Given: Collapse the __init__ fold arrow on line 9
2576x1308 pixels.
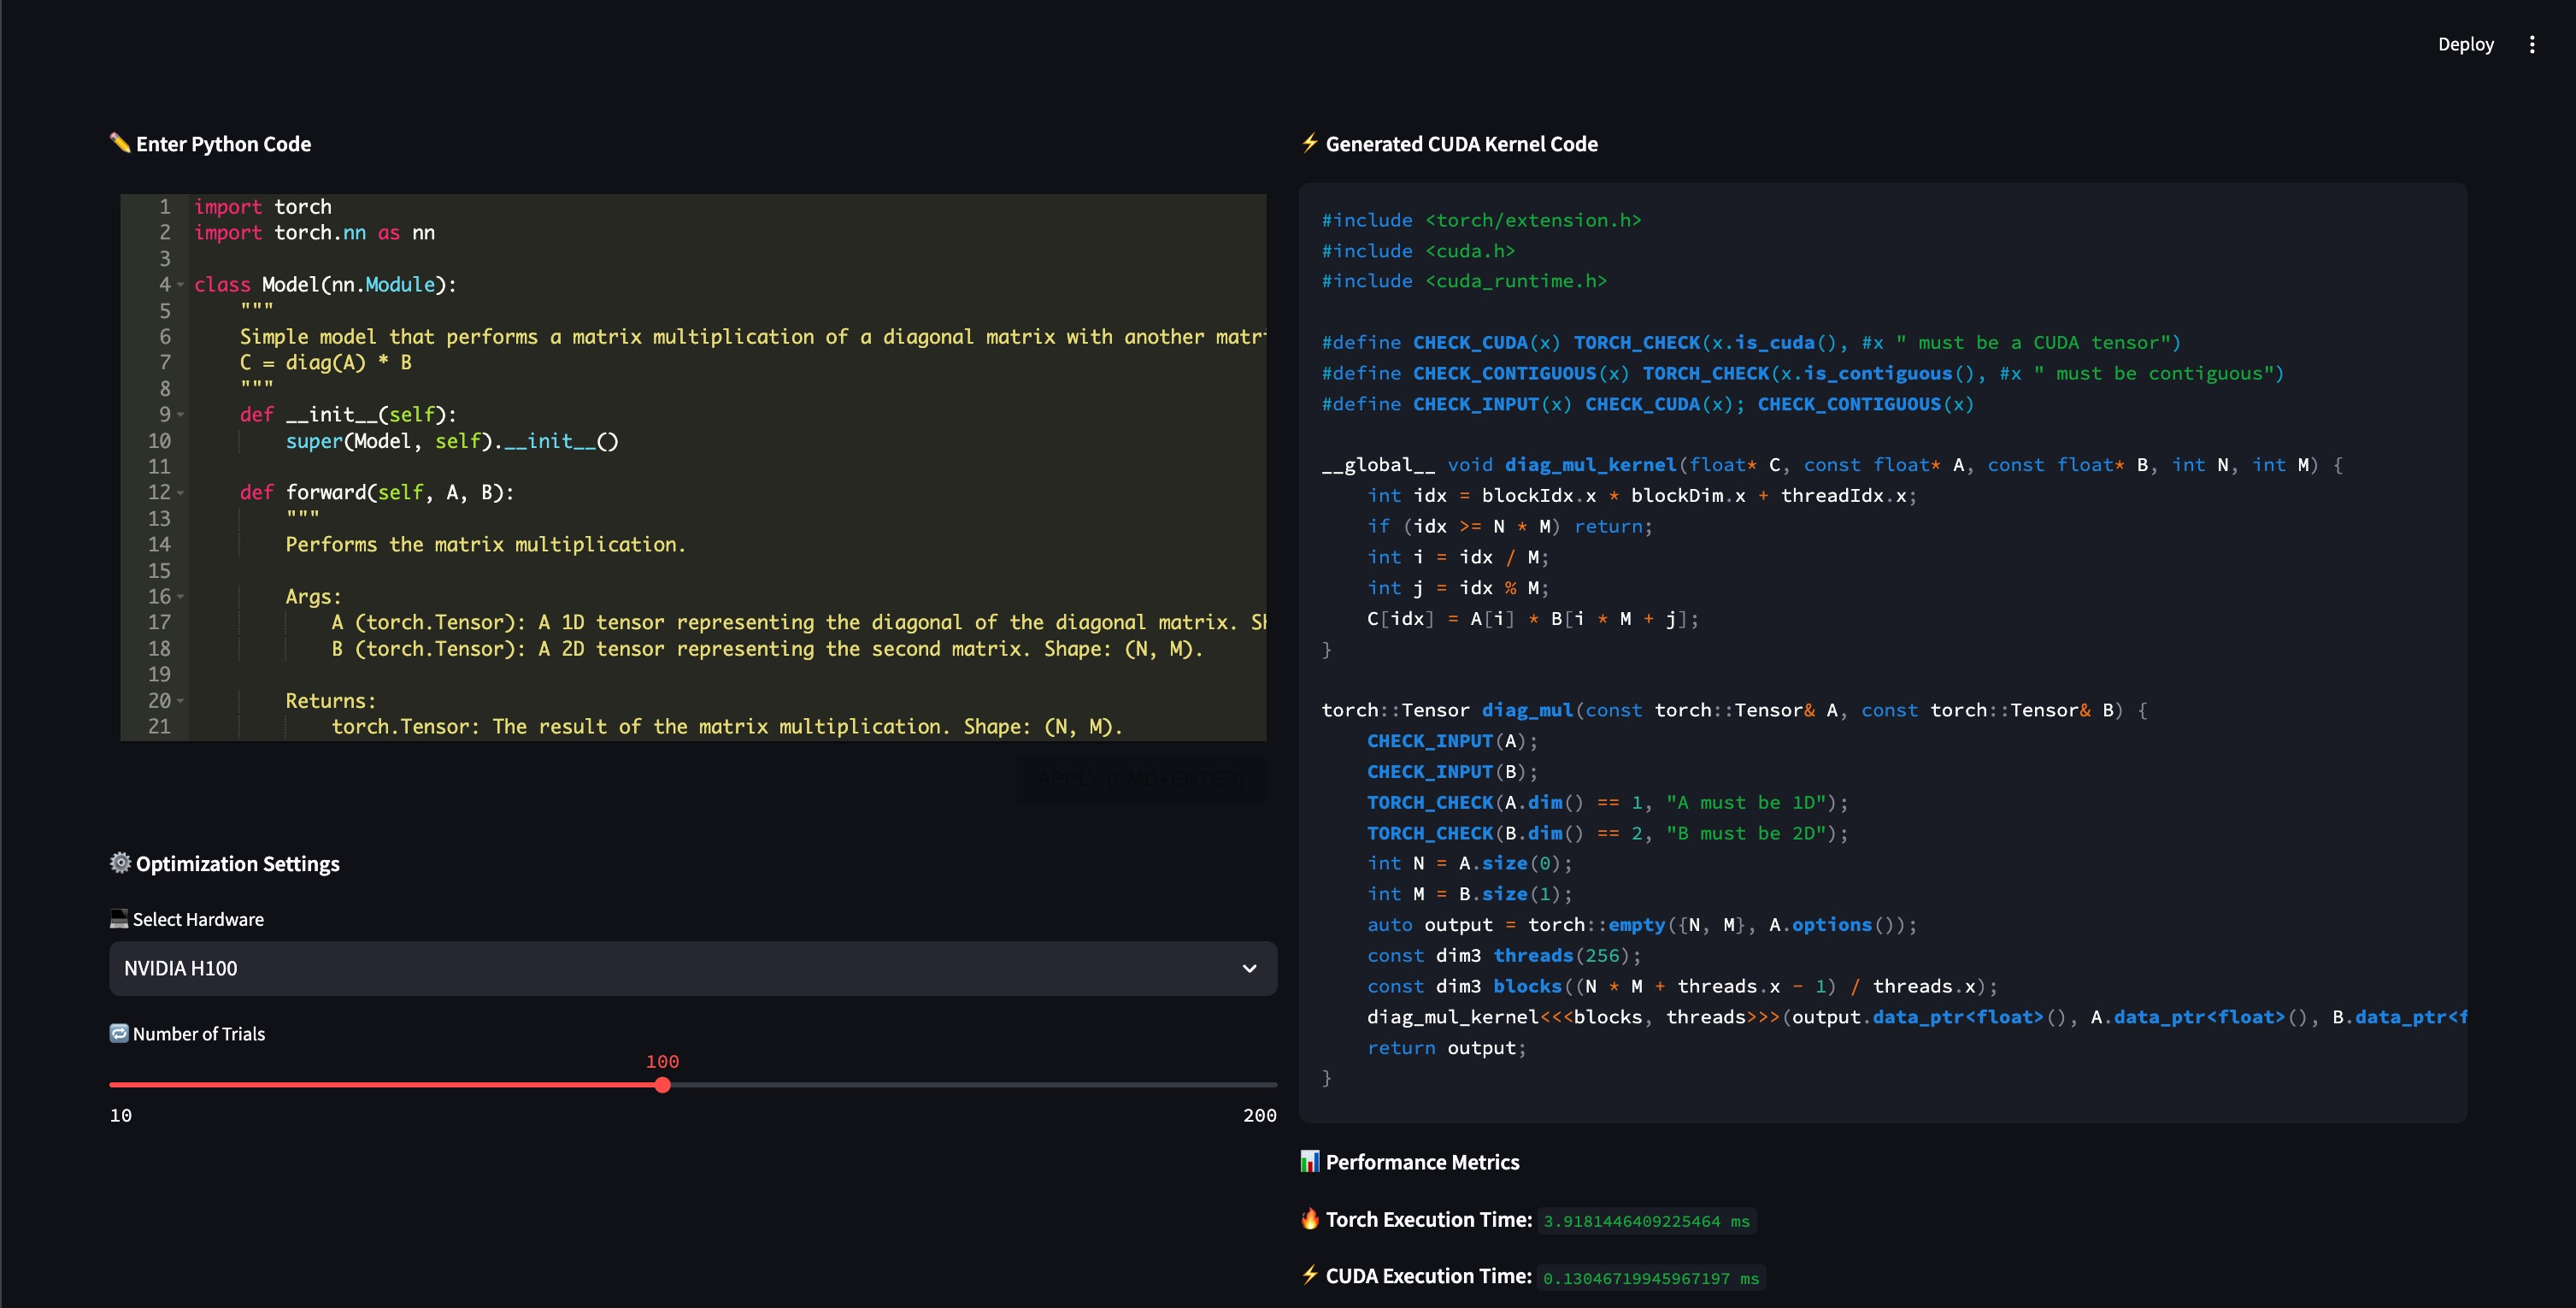Looking at the screenshot, I should click(x=181, y=415).
